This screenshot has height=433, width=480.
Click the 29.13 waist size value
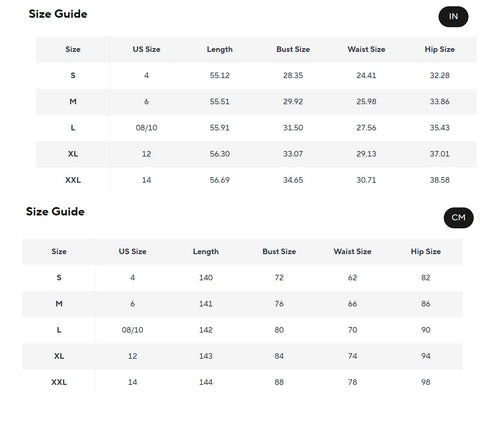coord(366,154)
